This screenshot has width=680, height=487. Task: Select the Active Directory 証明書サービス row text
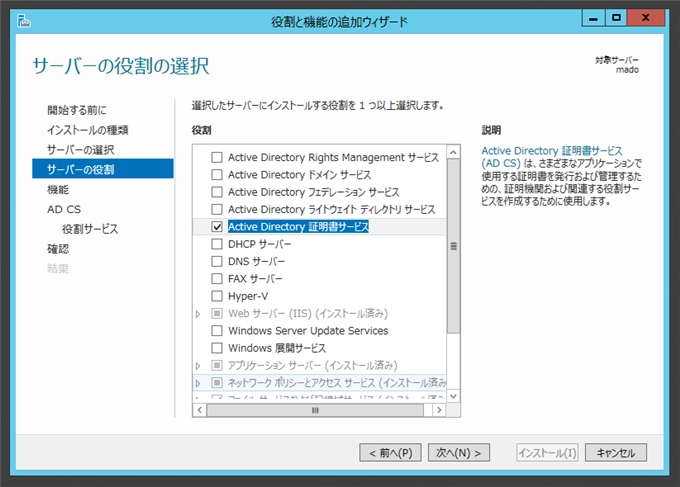pos(298,226)
